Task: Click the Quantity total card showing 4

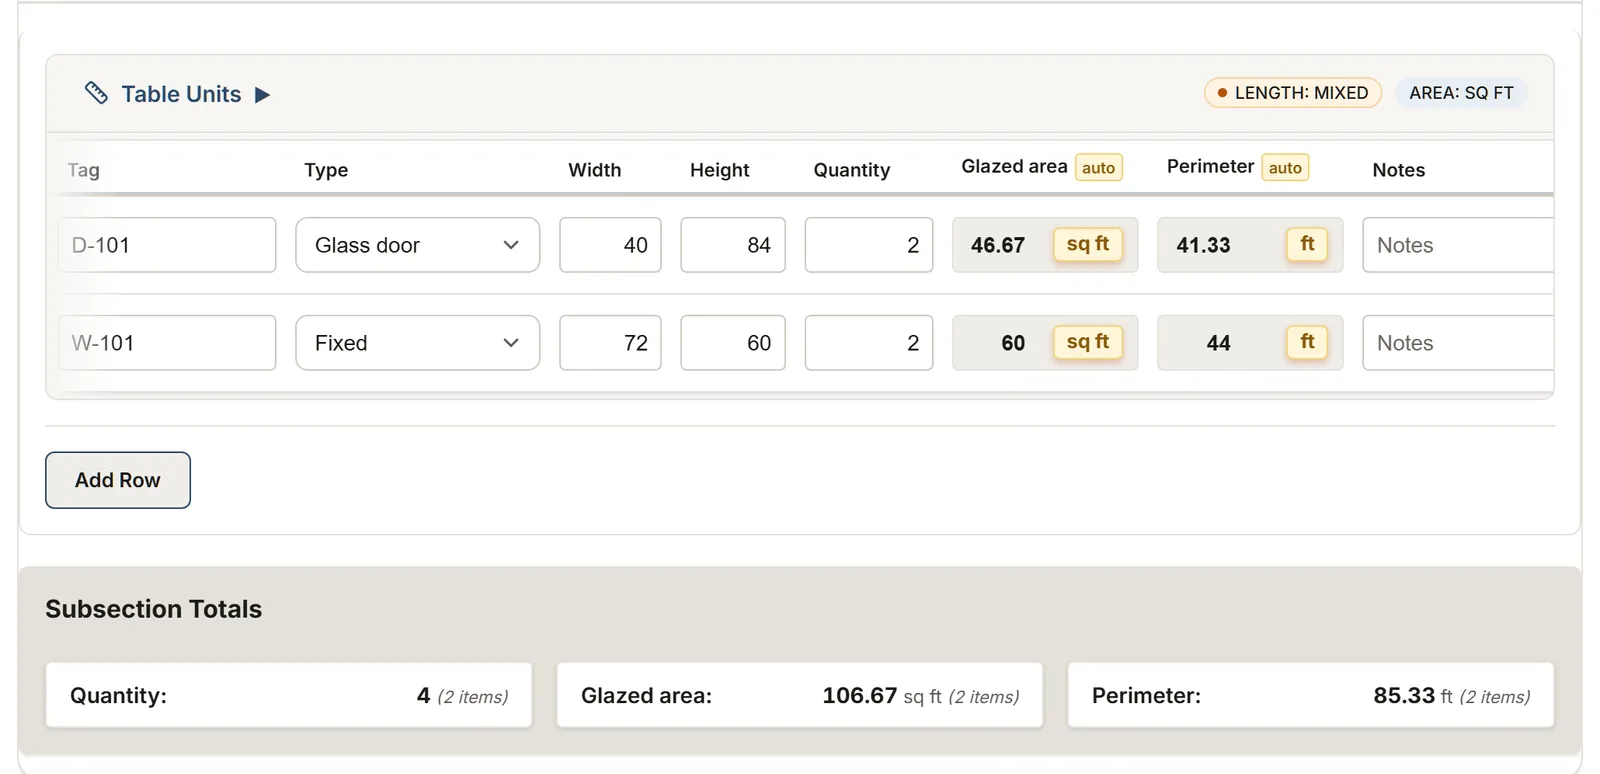Action: click(x=289, y=695)
